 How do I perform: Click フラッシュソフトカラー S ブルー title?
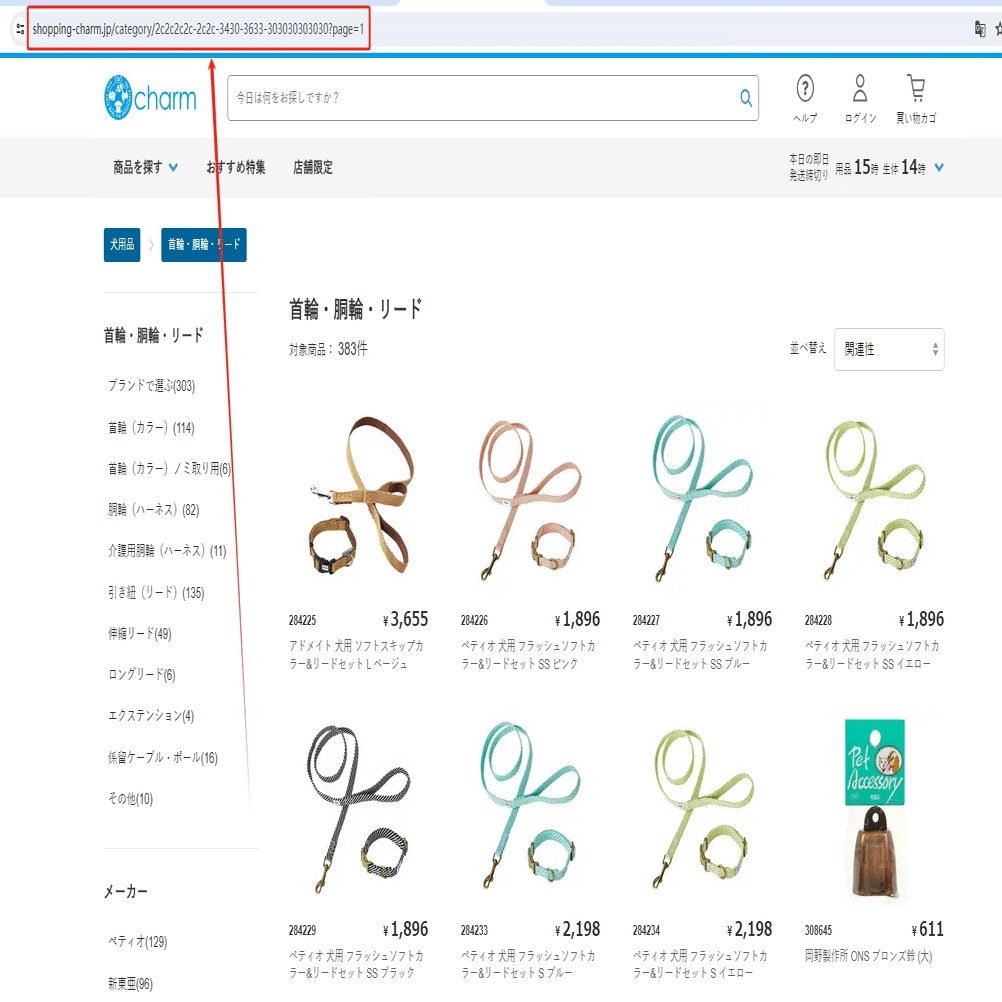(528, 964)
